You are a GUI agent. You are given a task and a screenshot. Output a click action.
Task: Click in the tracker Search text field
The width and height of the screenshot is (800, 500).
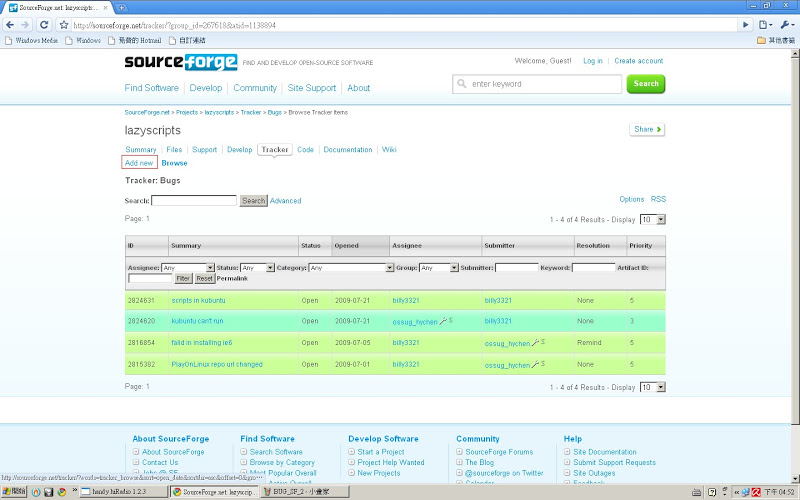point(194,201)
